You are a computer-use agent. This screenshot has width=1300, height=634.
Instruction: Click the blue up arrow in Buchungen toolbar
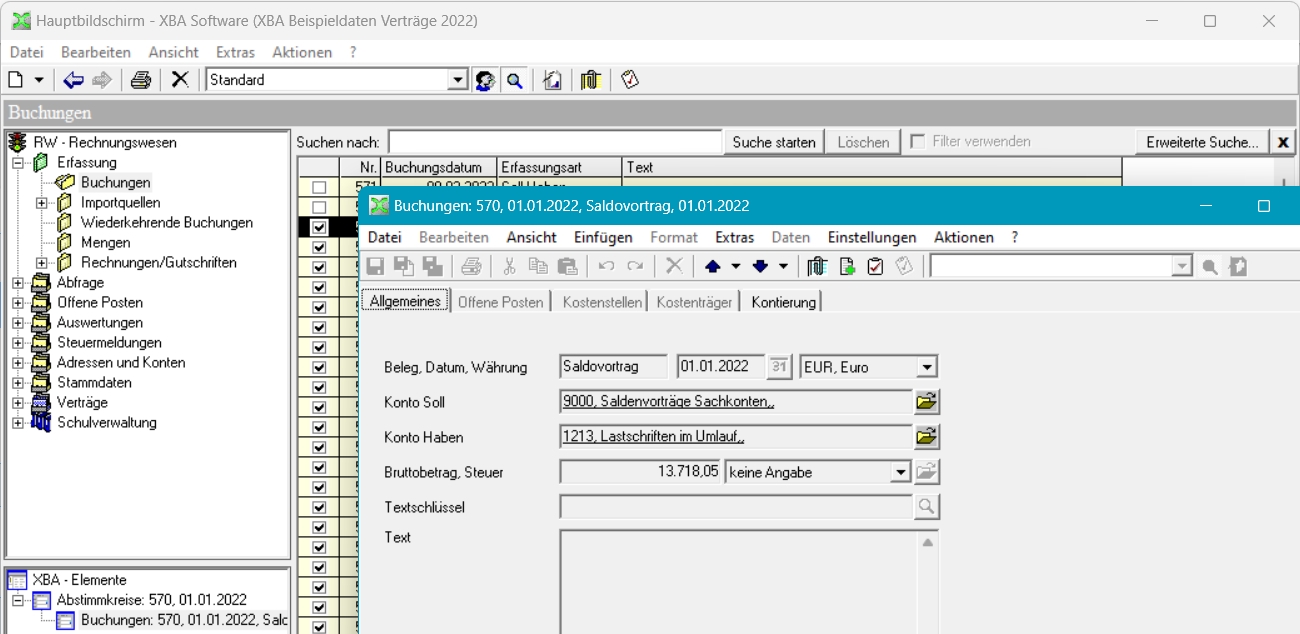[712, 266]
